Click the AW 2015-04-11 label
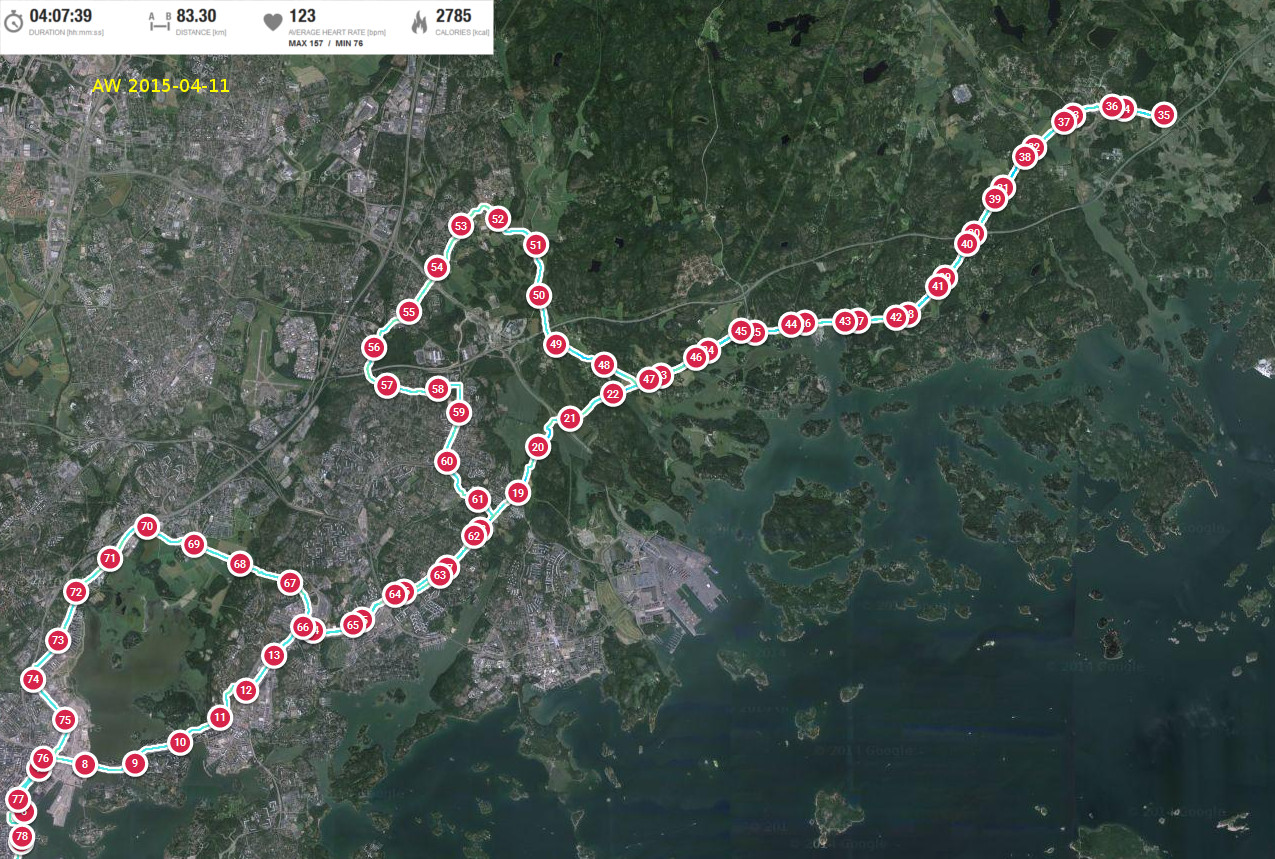Screen dimensions: 1275x859 pyautogui.click(x=161, y=86)
